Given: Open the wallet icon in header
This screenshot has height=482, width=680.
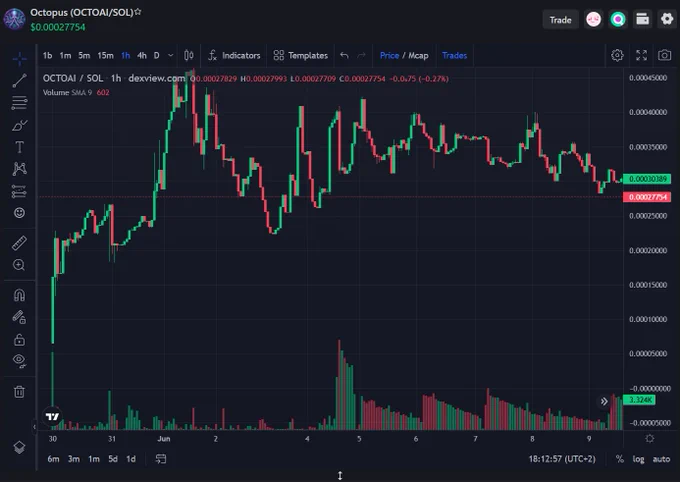Looking at the screenshot, I should tap(642, 20).
